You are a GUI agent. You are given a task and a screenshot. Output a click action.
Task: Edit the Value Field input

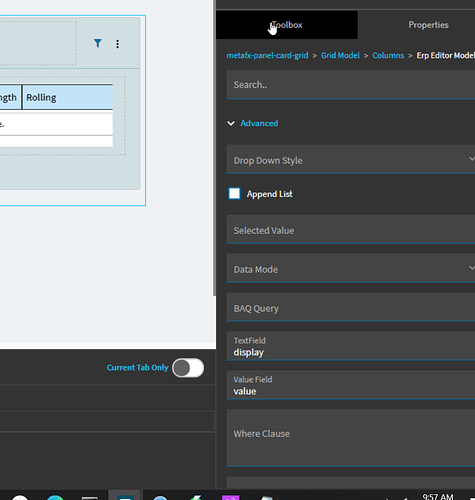(x=351, y=385)
